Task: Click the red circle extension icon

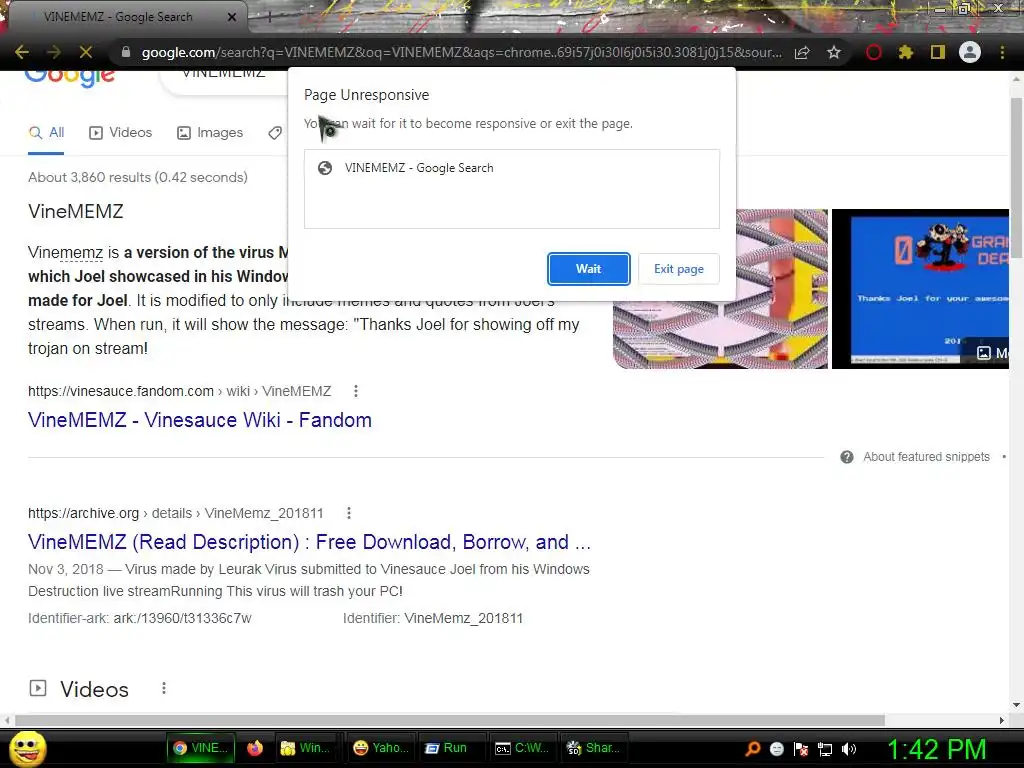Action: coord(874,52)
